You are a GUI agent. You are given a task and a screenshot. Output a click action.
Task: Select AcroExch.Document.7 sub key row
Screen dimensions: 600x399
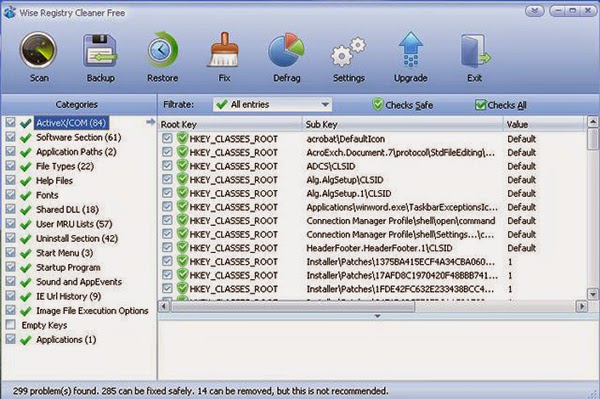400,152
